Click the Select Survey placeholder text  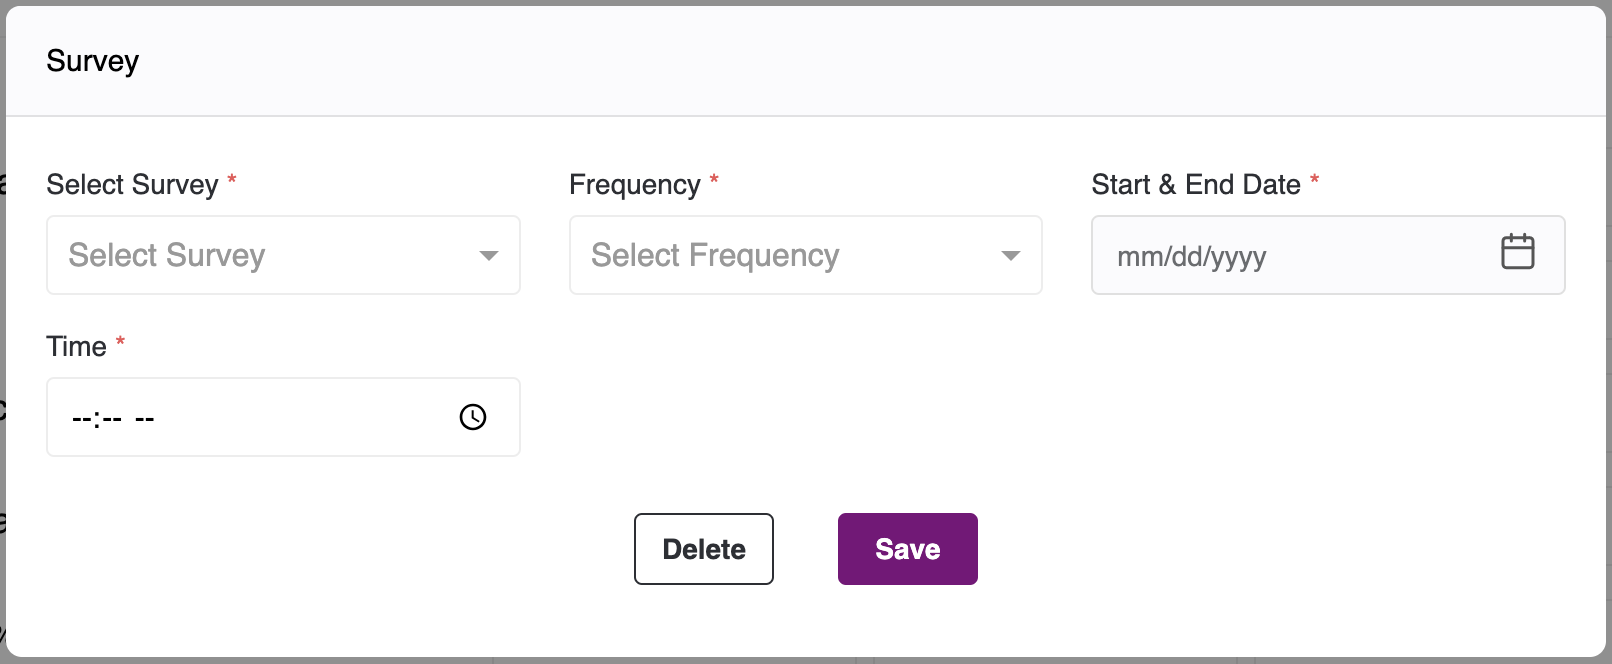pyautogui.click(x=167, y=256)
